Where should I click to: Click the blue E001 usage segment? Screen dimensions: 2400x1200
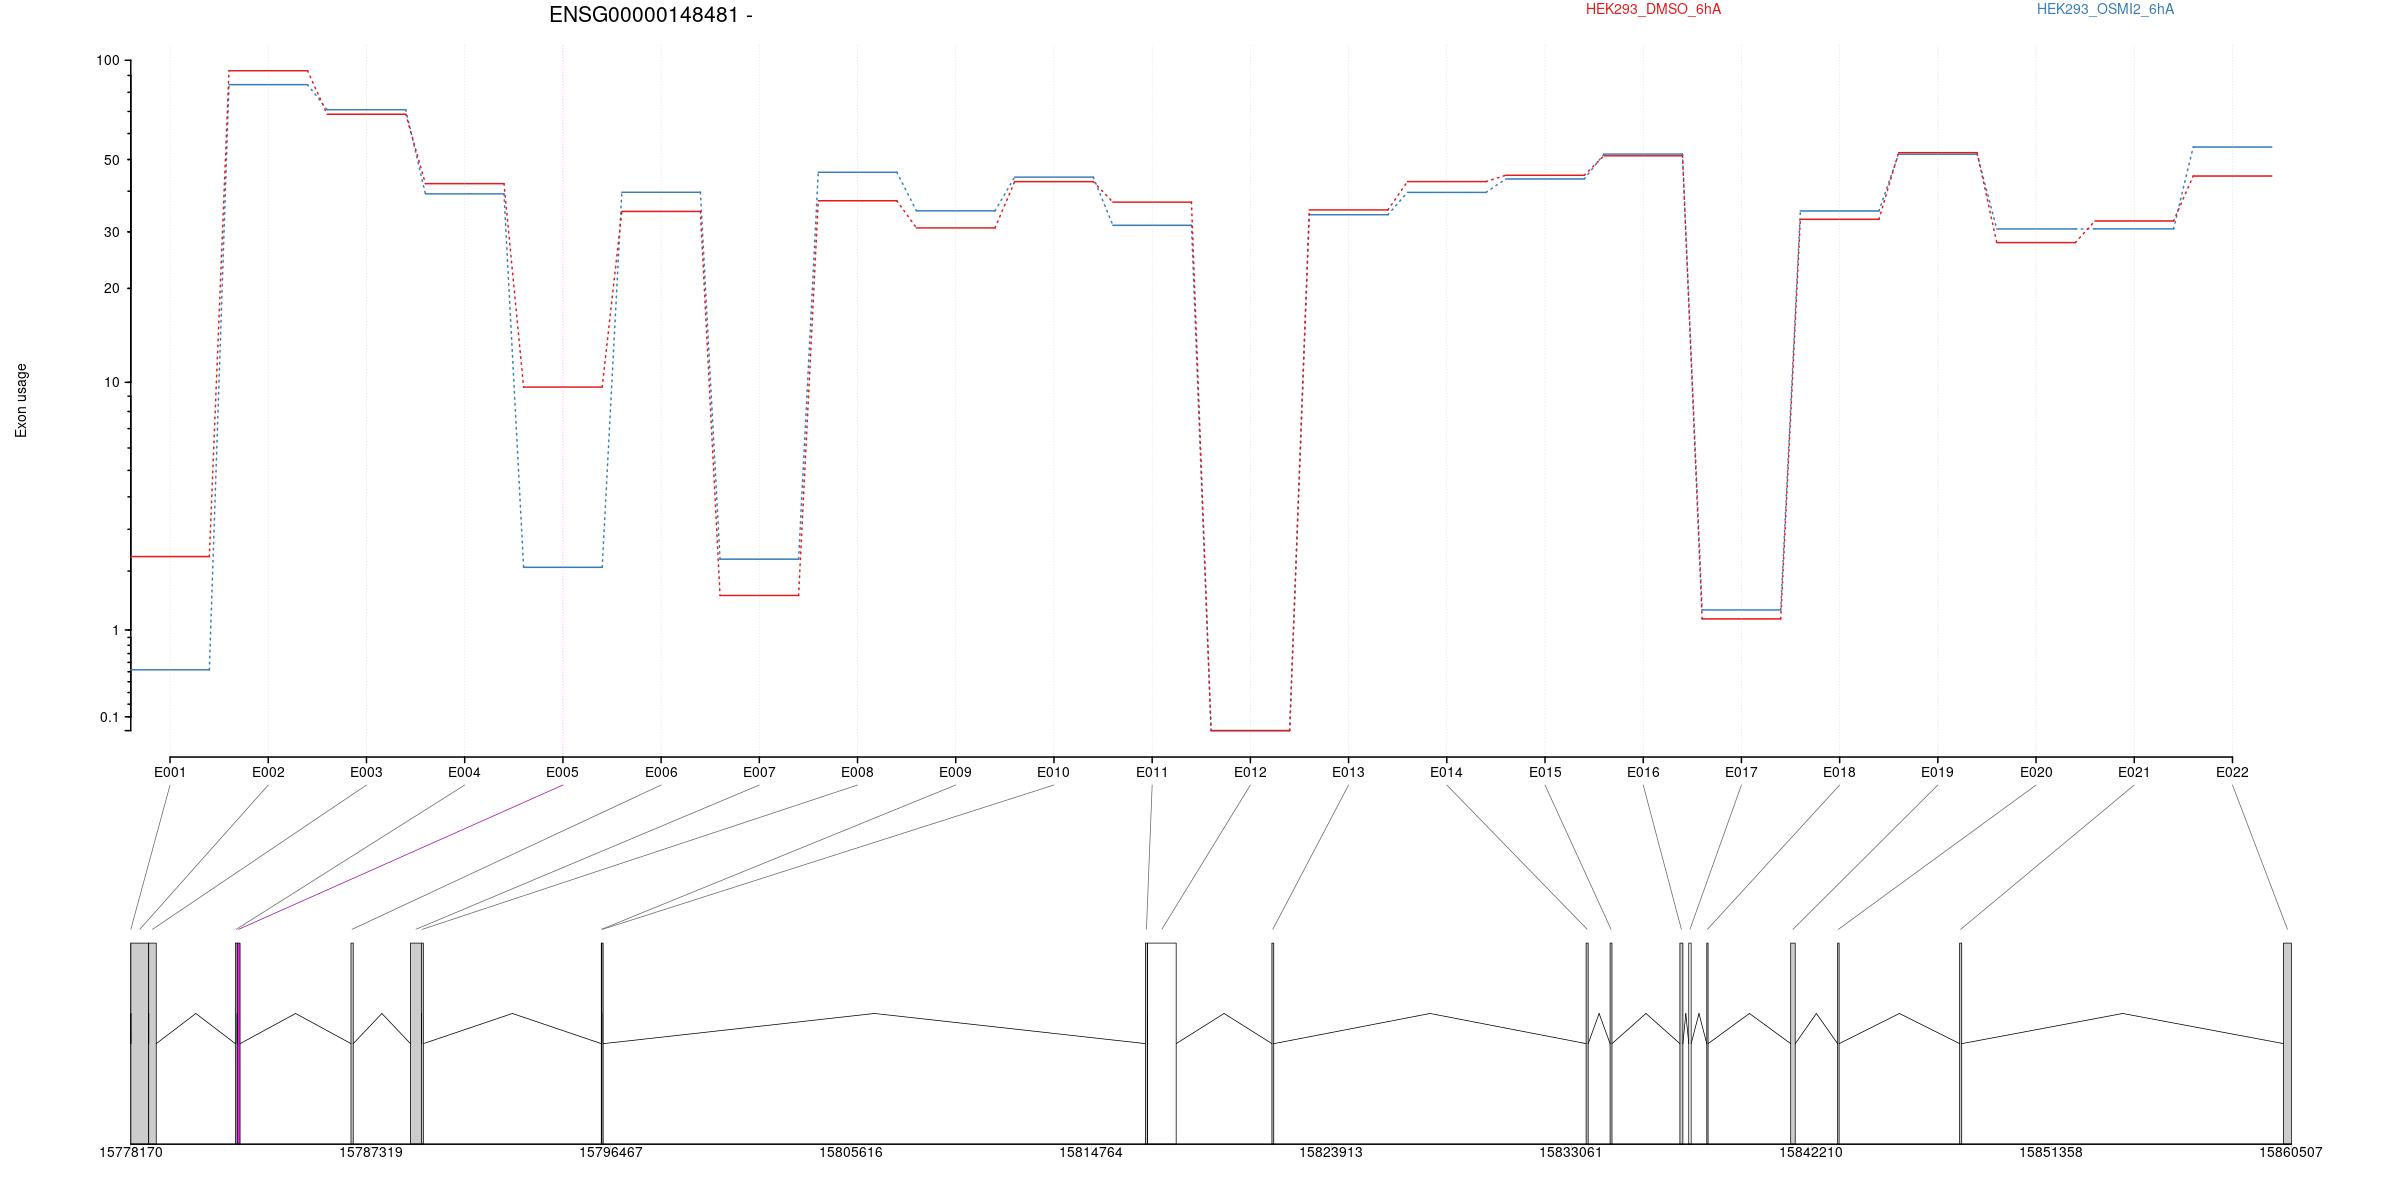170,670
